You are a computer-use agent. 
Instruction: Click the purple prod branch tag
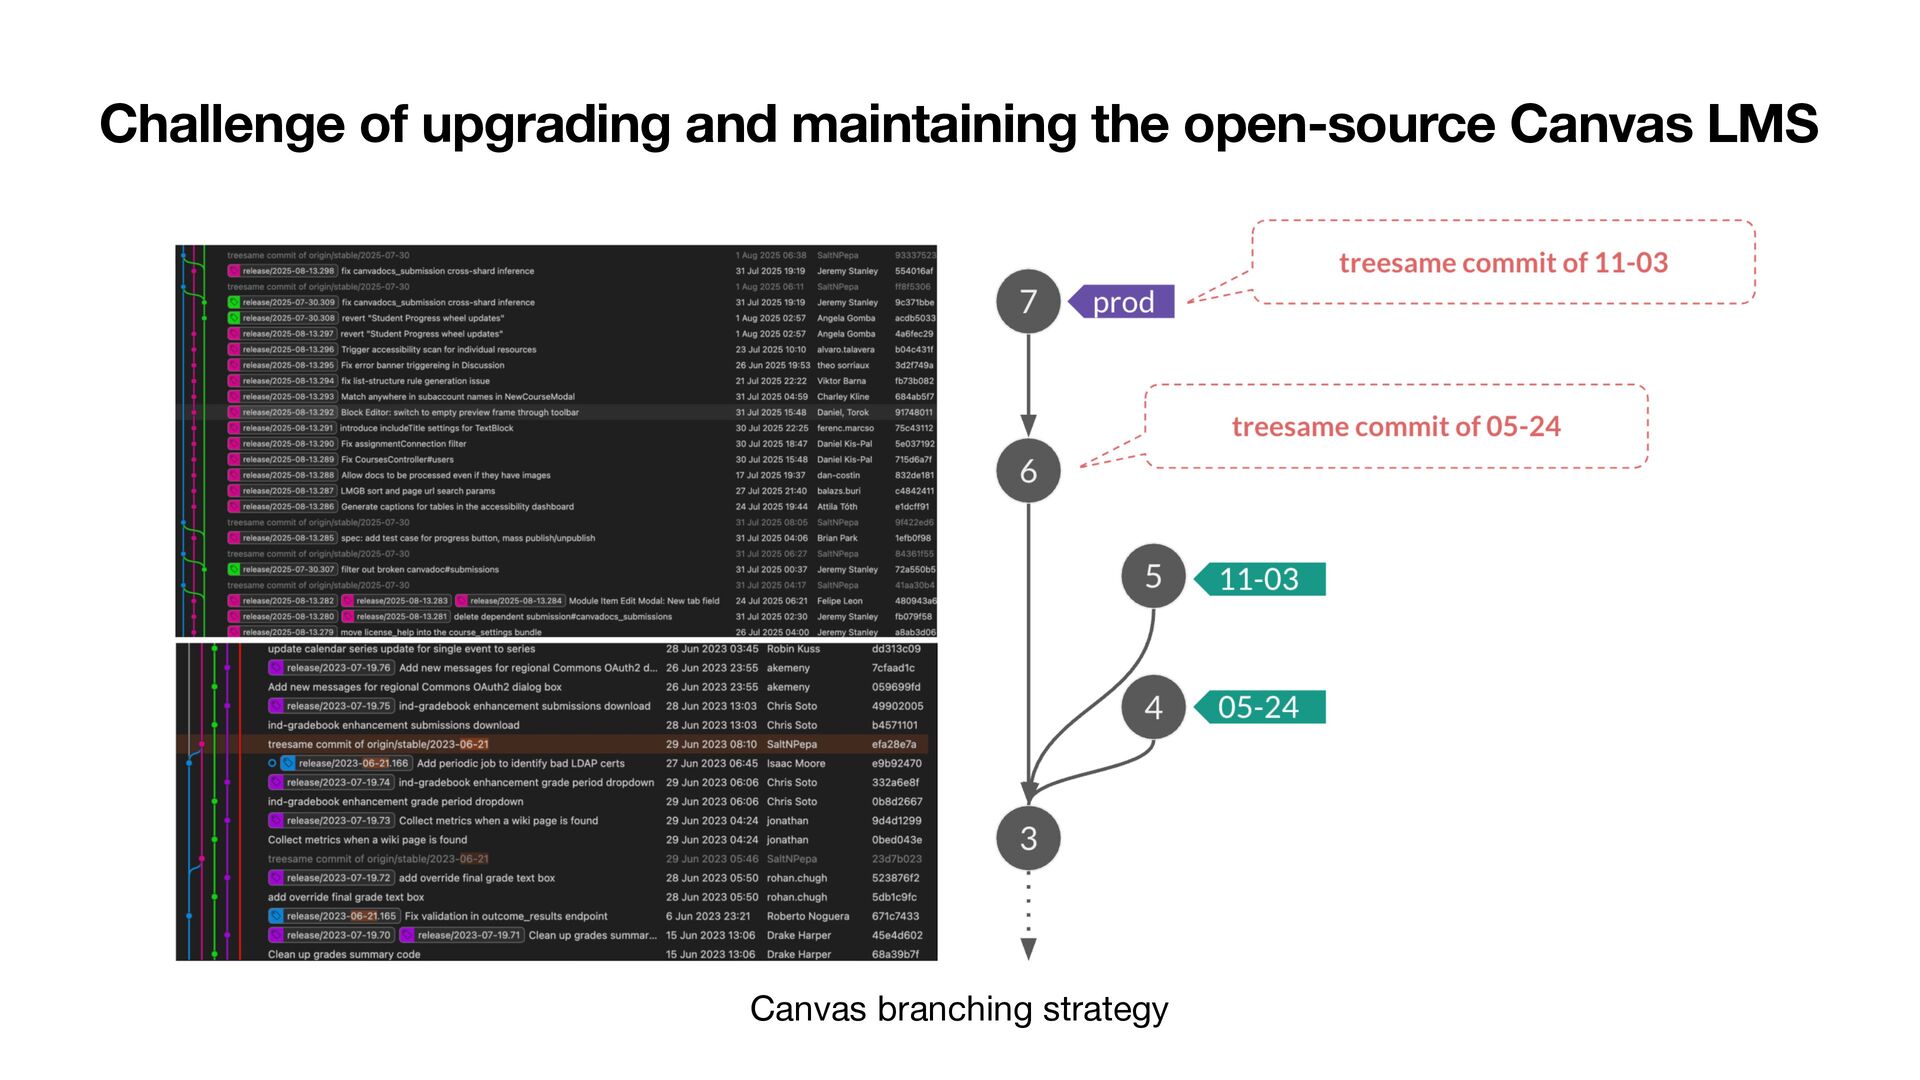[x=1122, y=302]
